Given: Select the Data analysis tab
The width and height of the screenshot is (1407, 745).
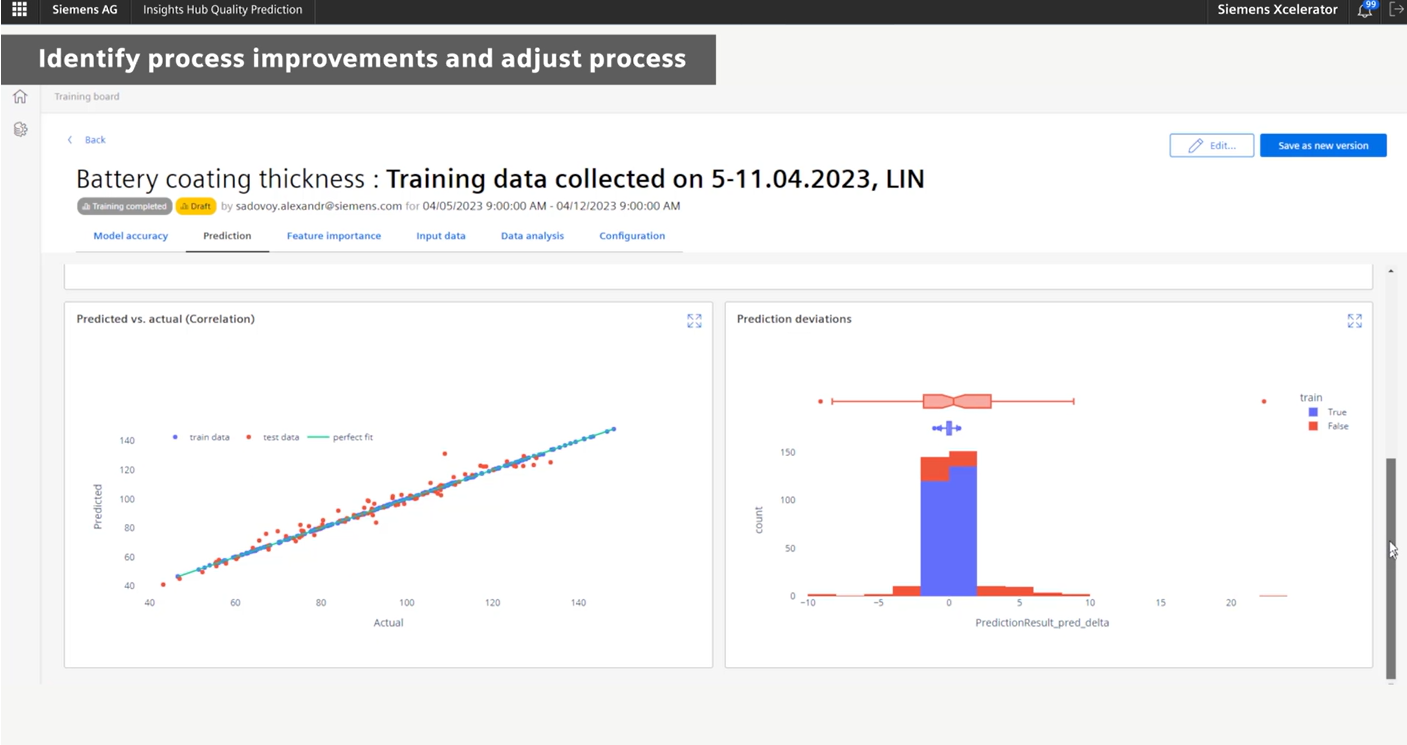Looking at the screenshot, I should click(531, 236).
